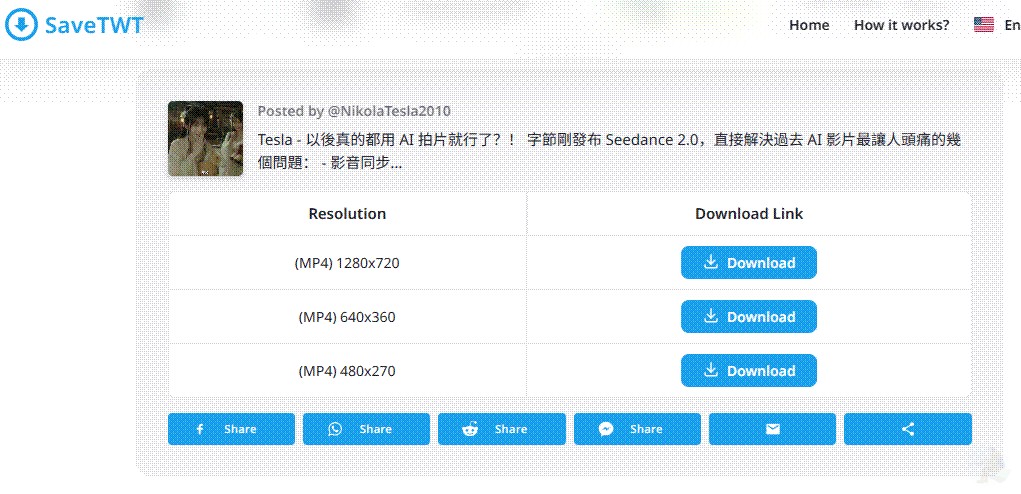
Task: Click the (MP4) 480x270 resolution cell
Action: 347,371
